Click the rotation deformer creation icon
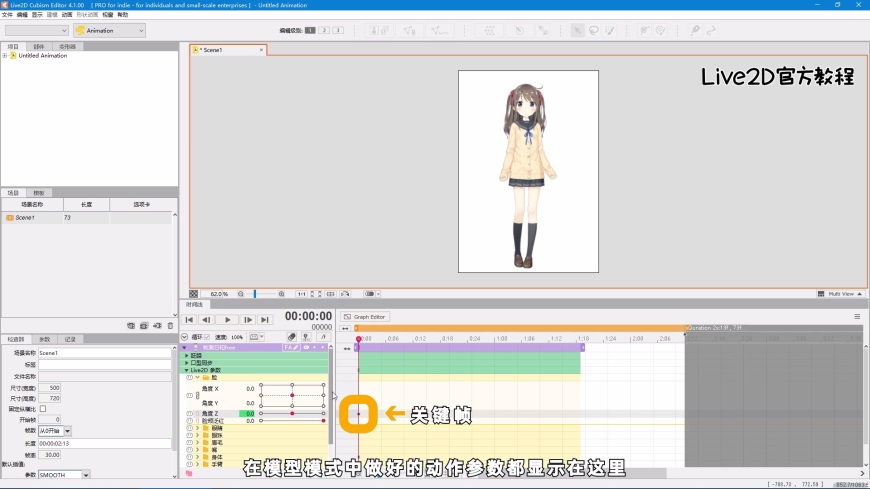Screen dimensions: 870x489 [x=519, y=31]
